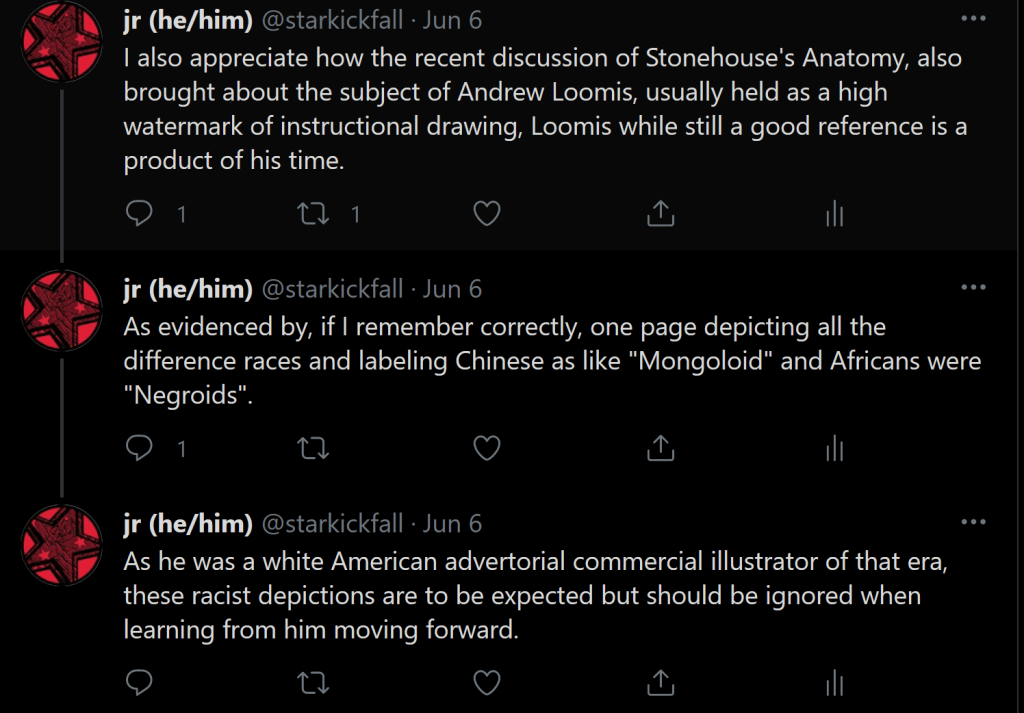Like the "As evidenced by" tweet
The width and height of the screenshot is (1024, 713).
[x=486, y=449]
